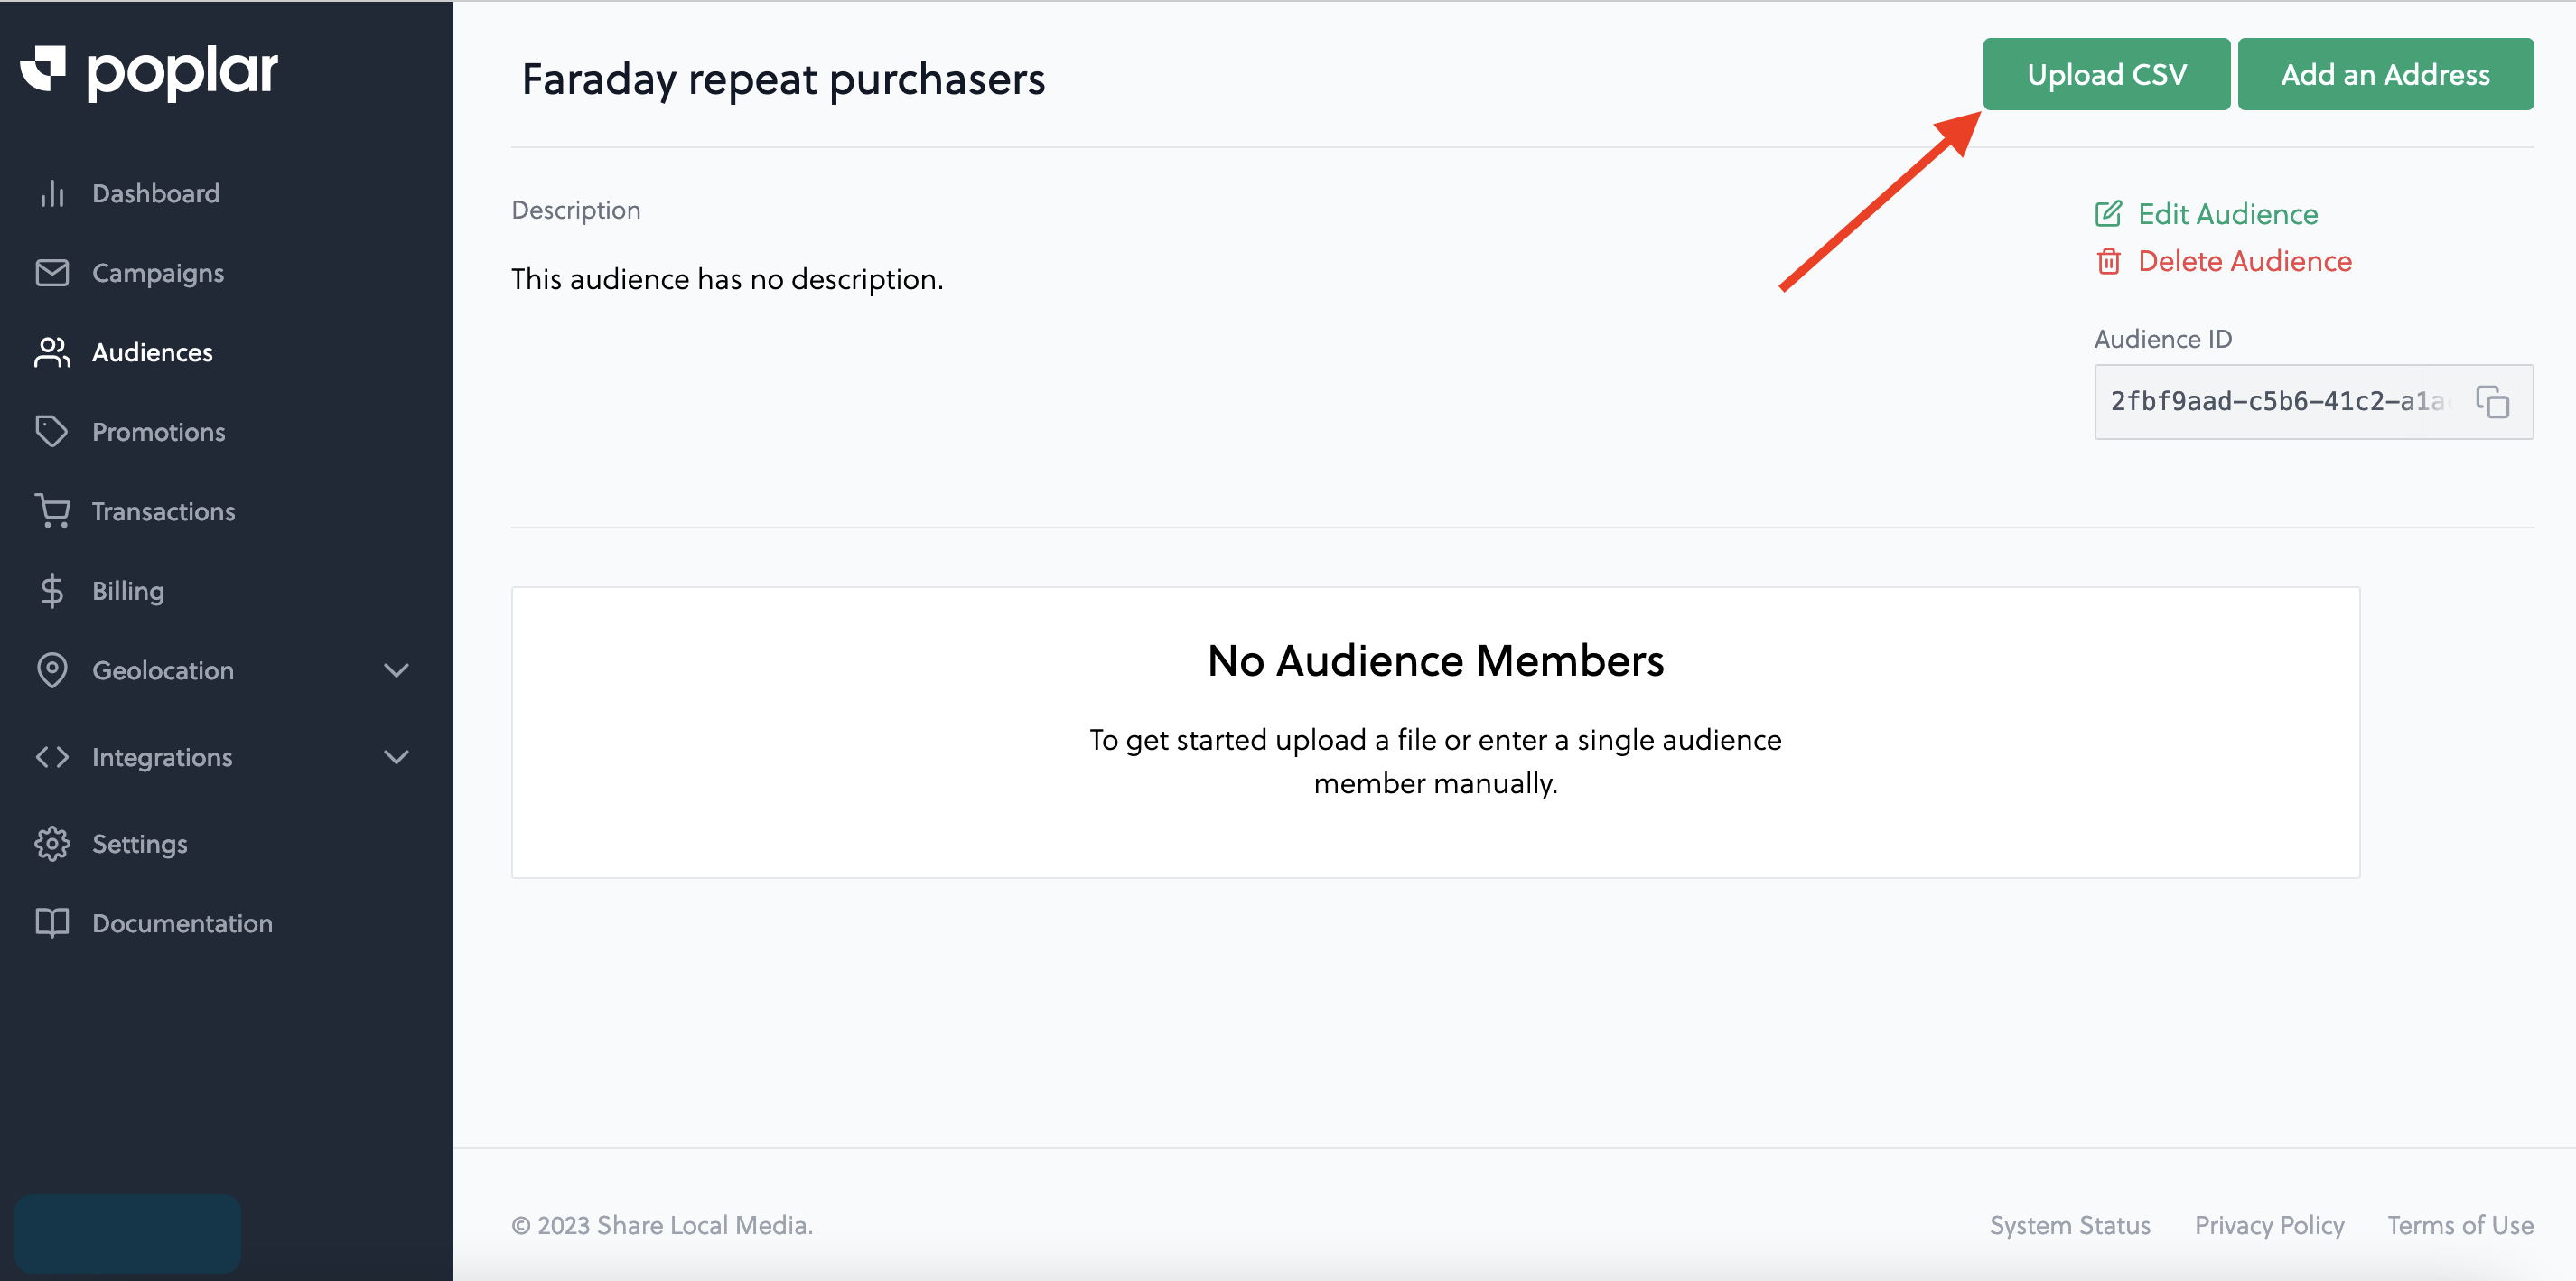Click the Documentation book icon

[52, 923]
